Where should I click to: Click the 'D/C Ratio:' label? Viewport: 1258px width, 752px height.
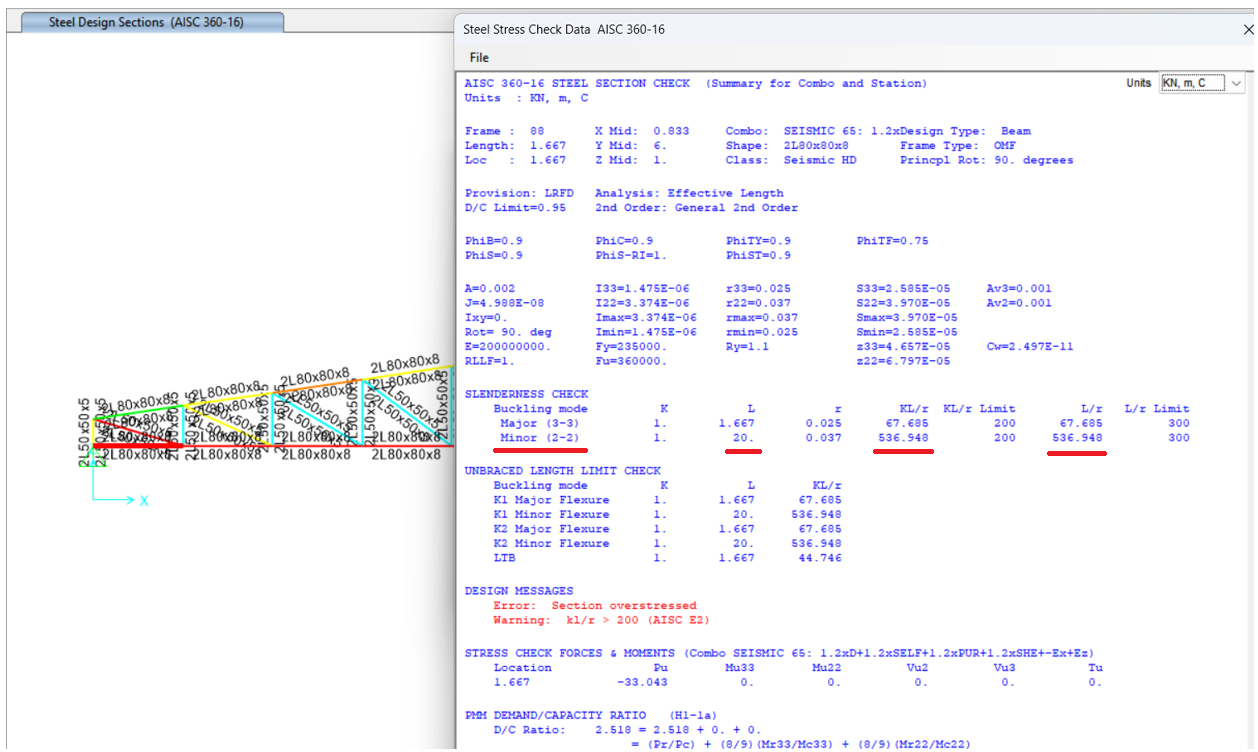tap(529, 731)
